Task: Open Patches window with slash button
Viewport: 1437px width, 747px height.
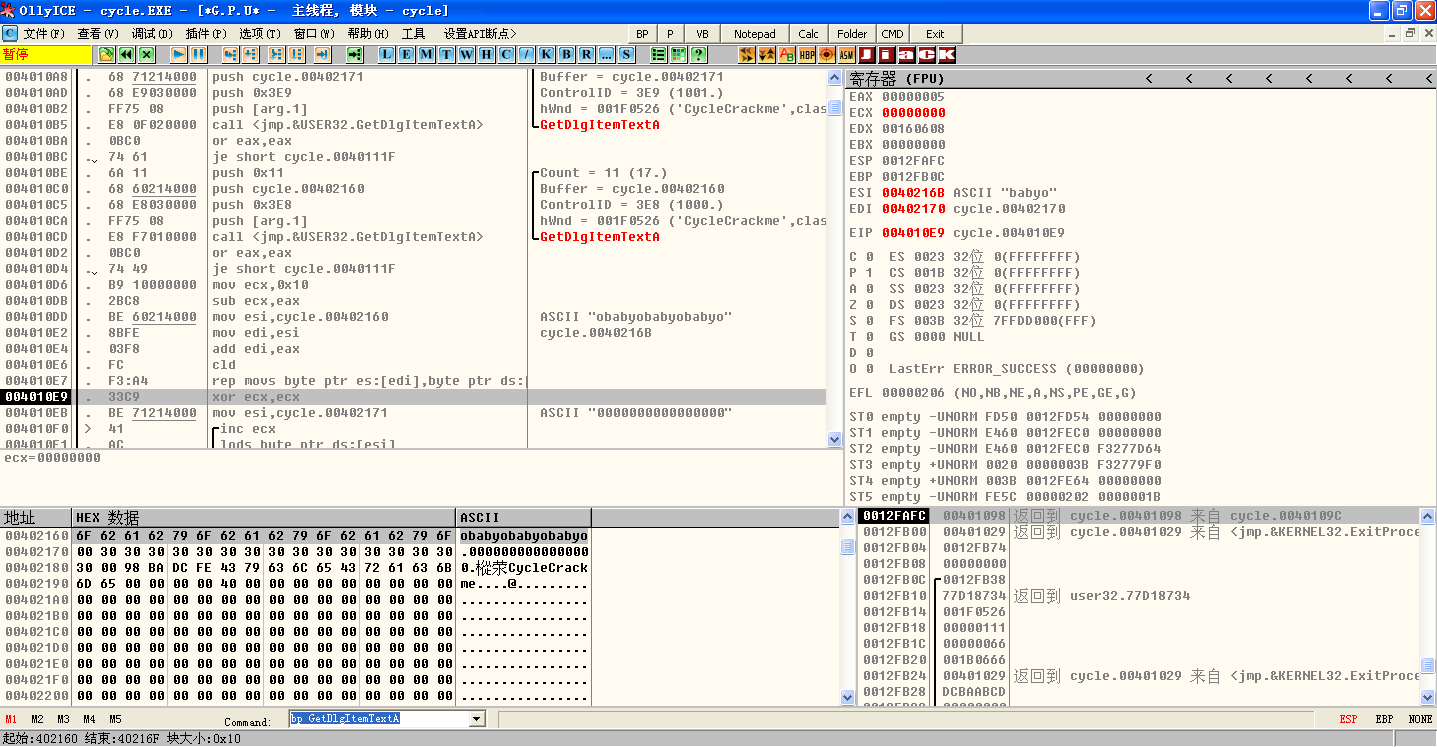Action: click(x=527, y=54)
